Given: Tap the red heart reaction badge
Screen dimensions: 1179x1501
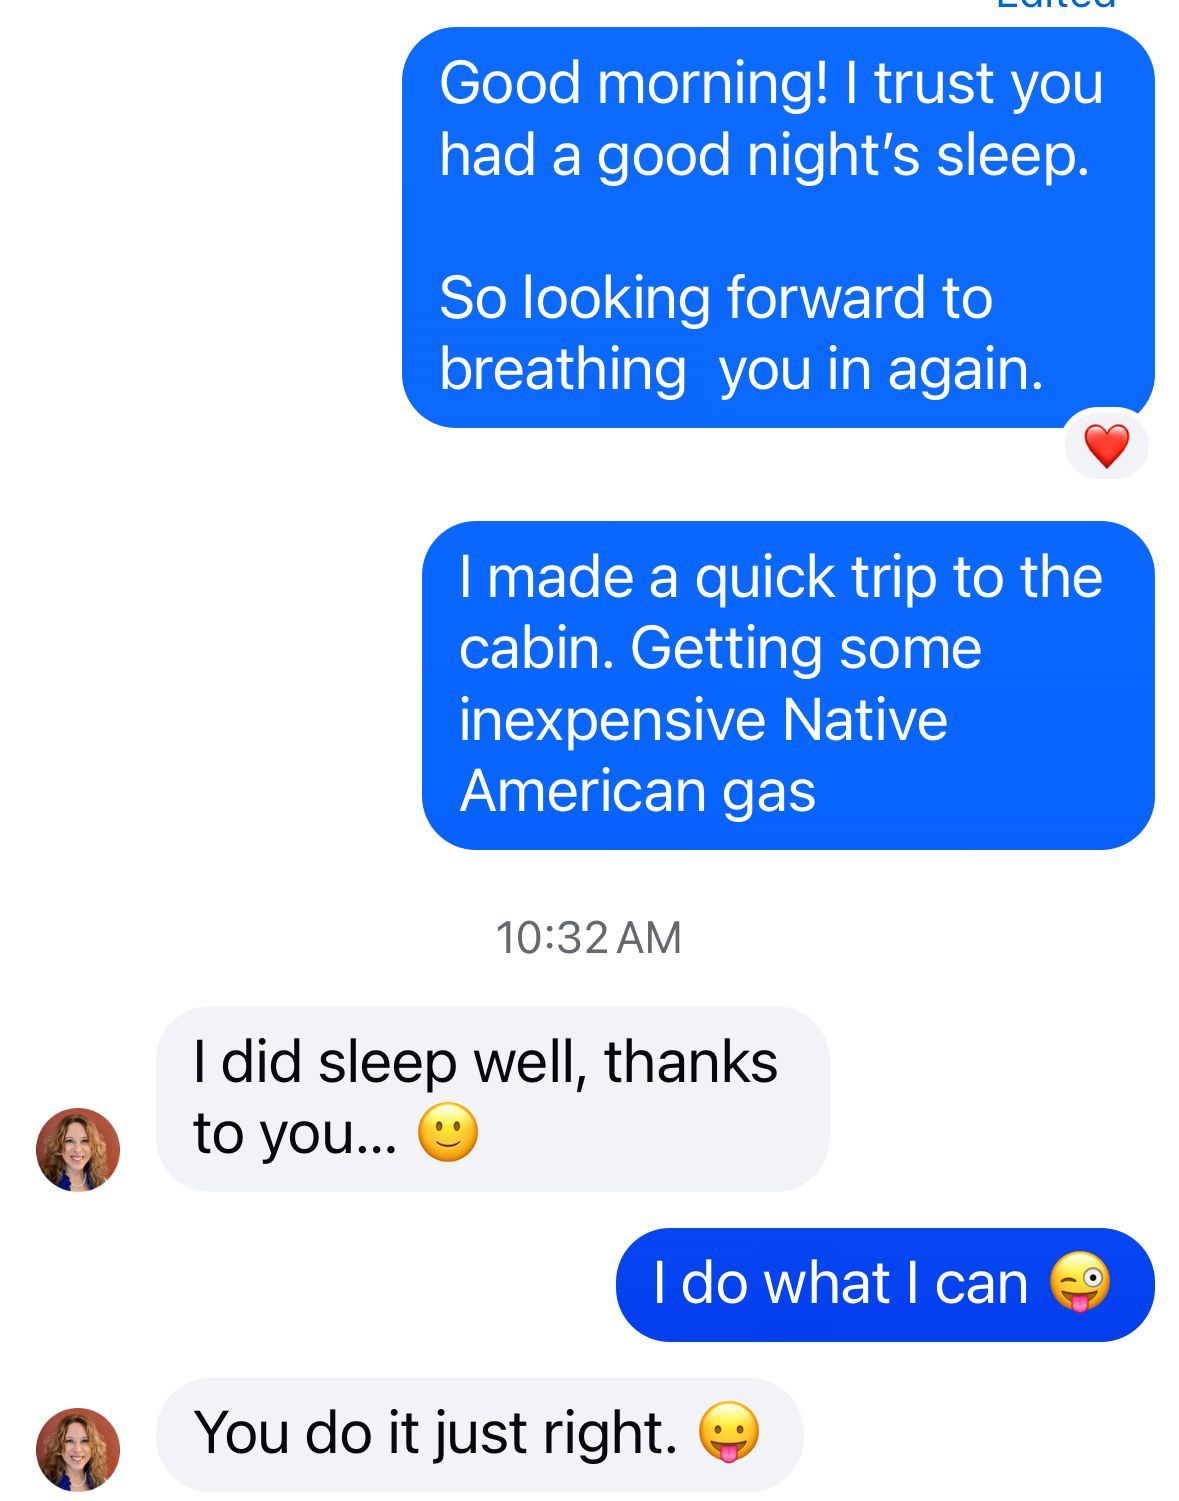Looking at the screenshot, I should point(1106,445).
